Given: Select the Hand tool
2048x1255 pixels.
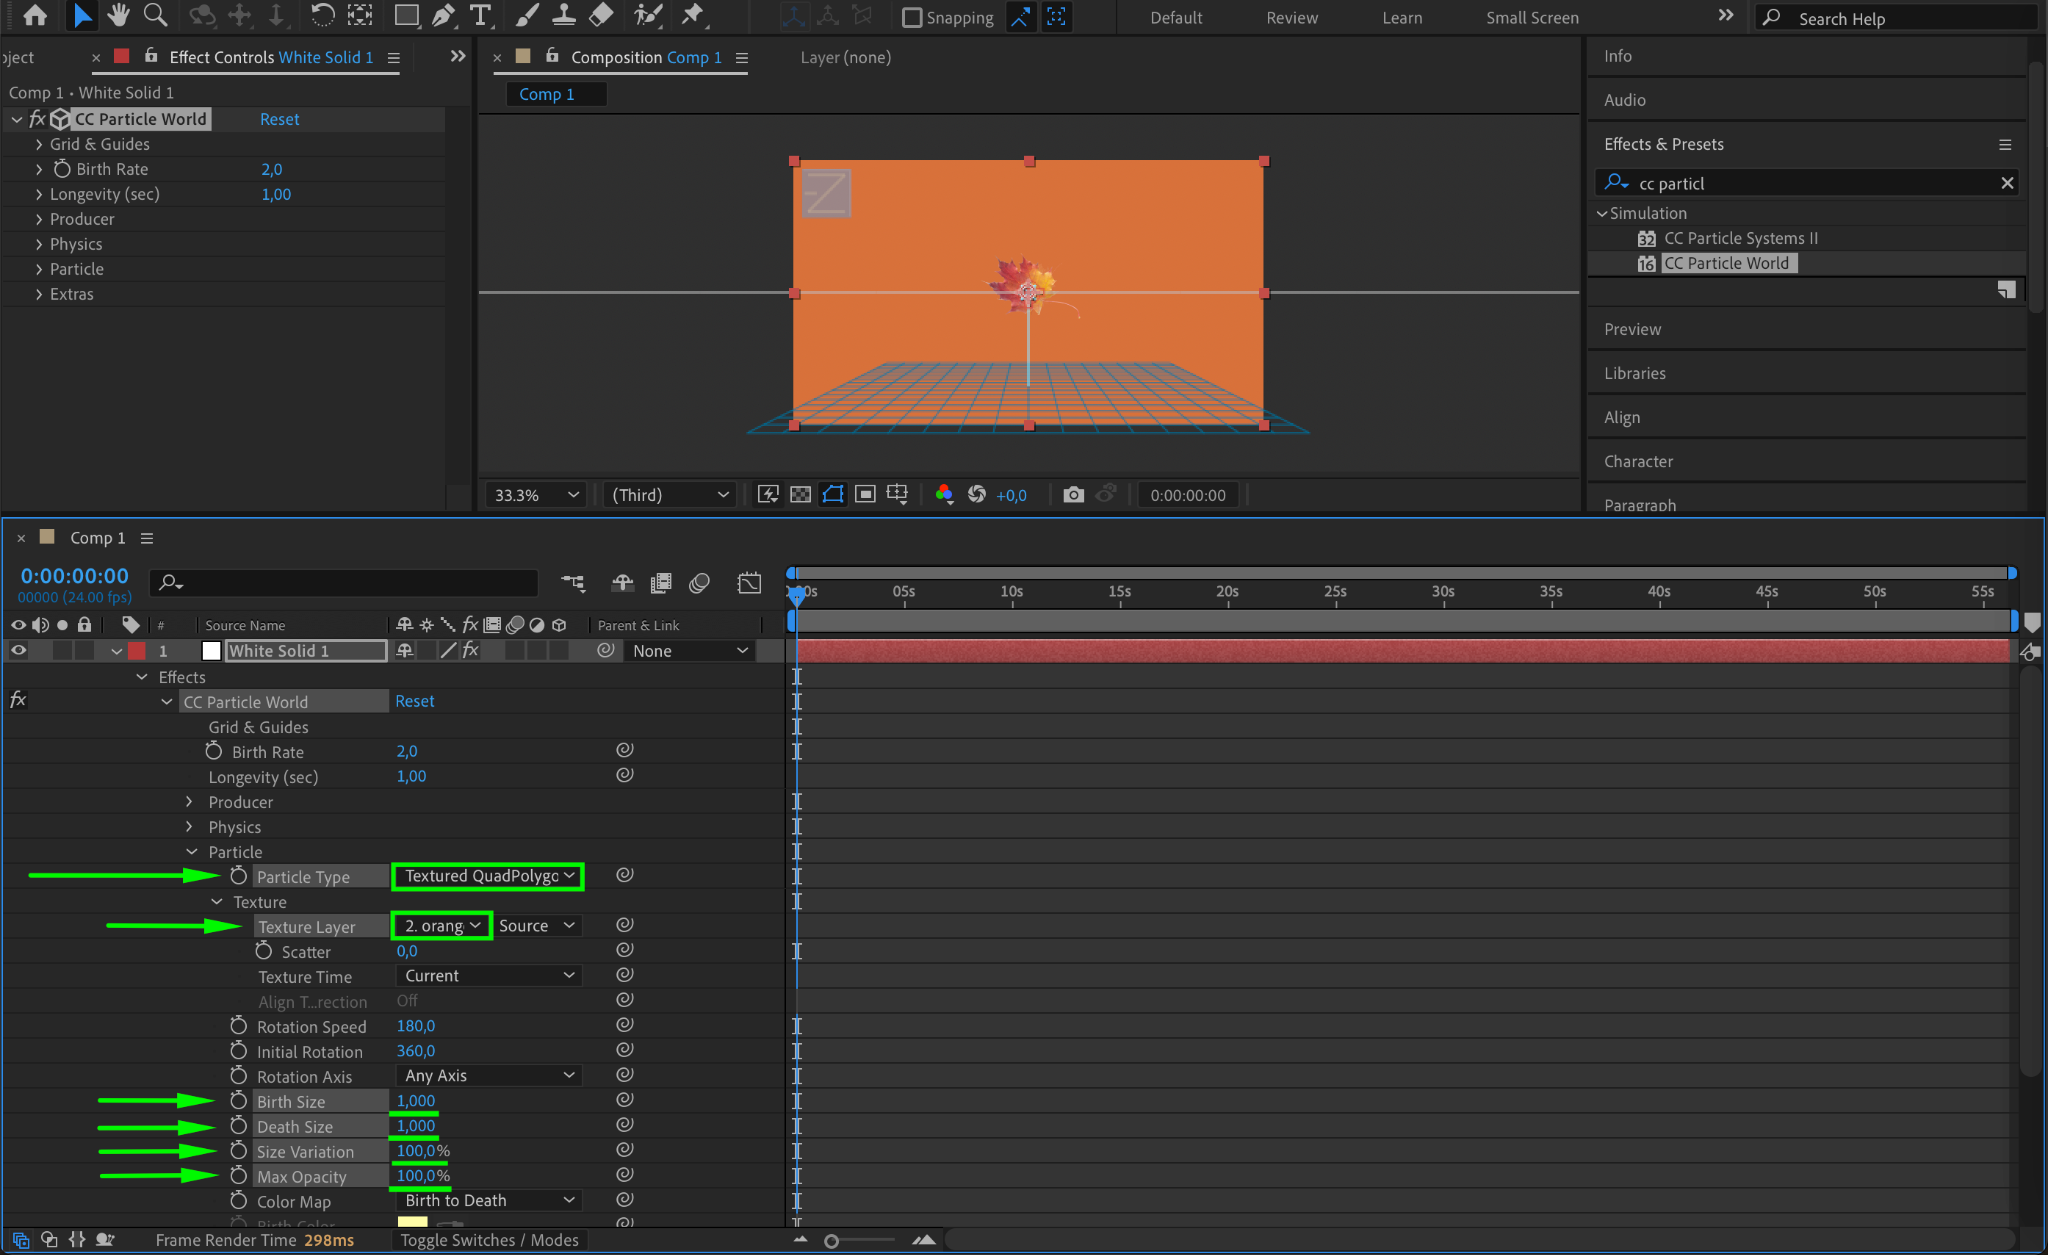Looking at the screenshot, I should [x=119, y=15].
